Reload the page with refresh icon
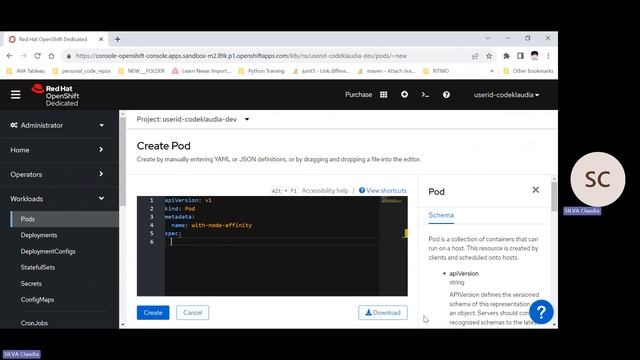 38,56
